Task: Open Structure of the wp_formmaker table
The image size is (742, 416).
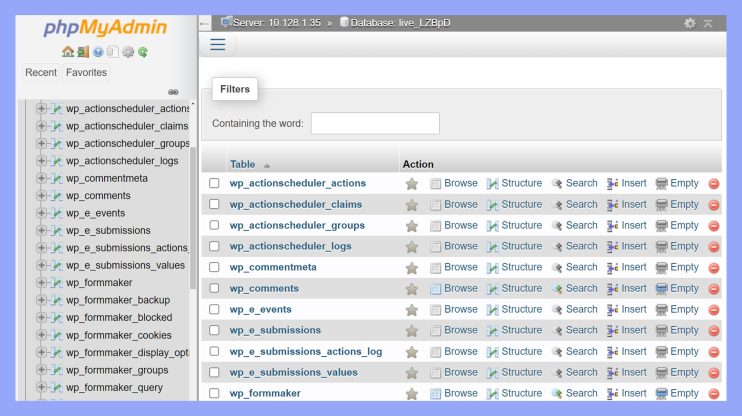Action: tap(515, 393)
